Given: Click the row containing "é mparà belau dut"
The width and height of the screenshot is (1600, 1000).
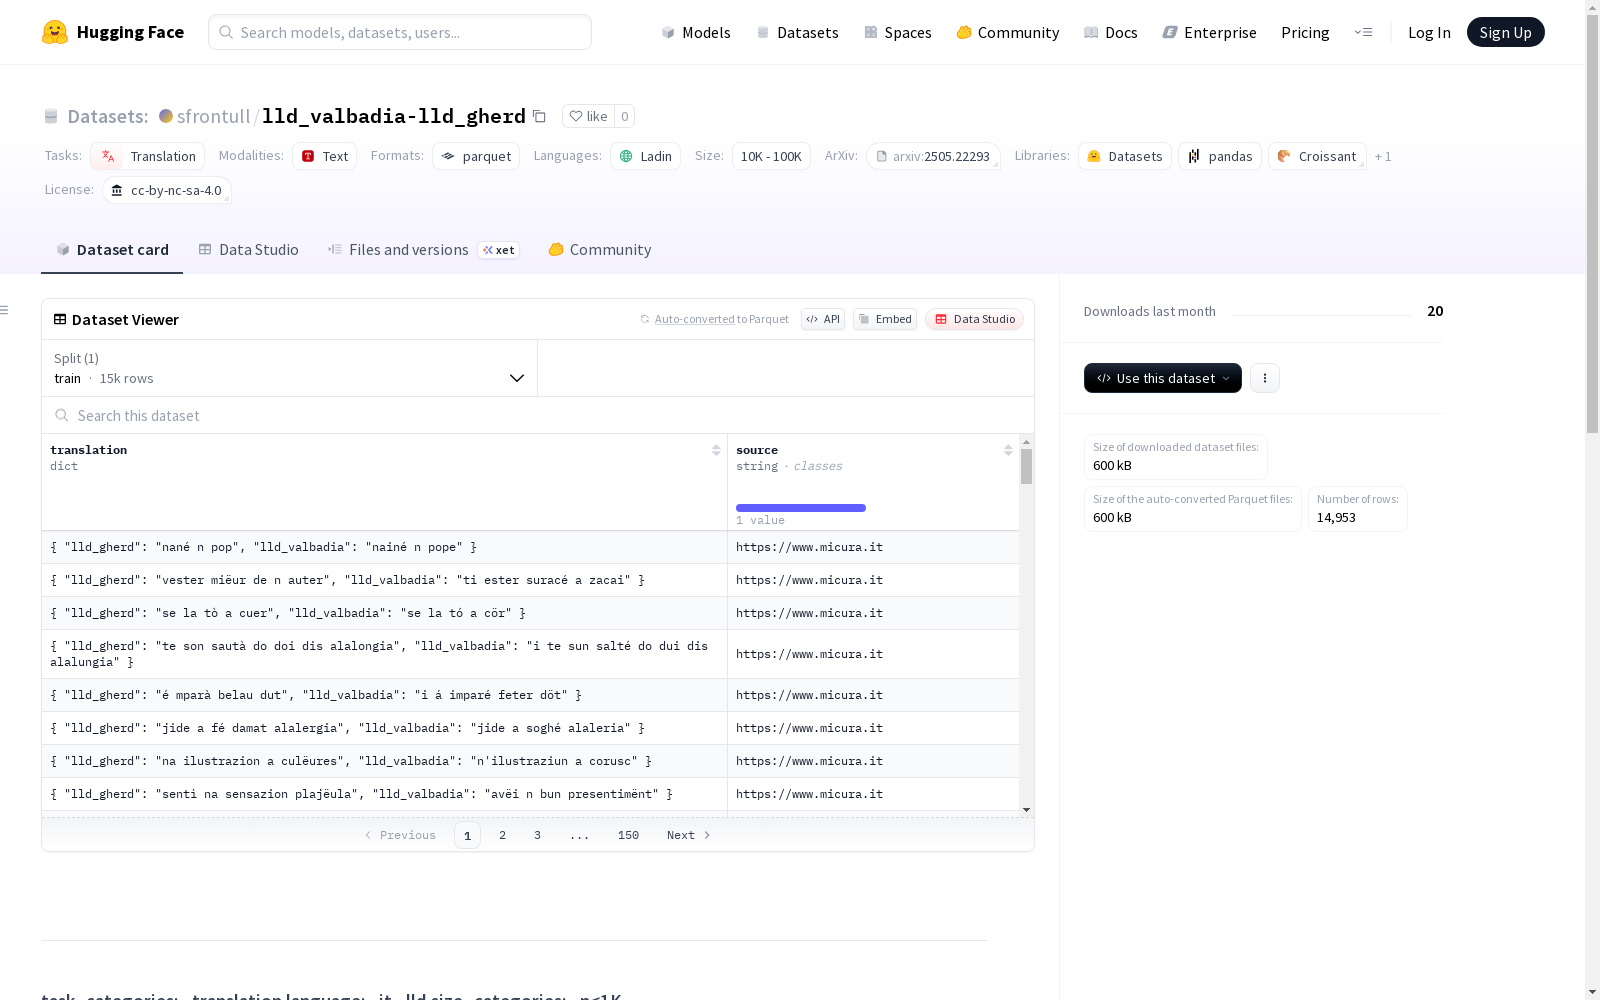Looking at the screenshot, I should pyautogui.click(x=530, y=695).
